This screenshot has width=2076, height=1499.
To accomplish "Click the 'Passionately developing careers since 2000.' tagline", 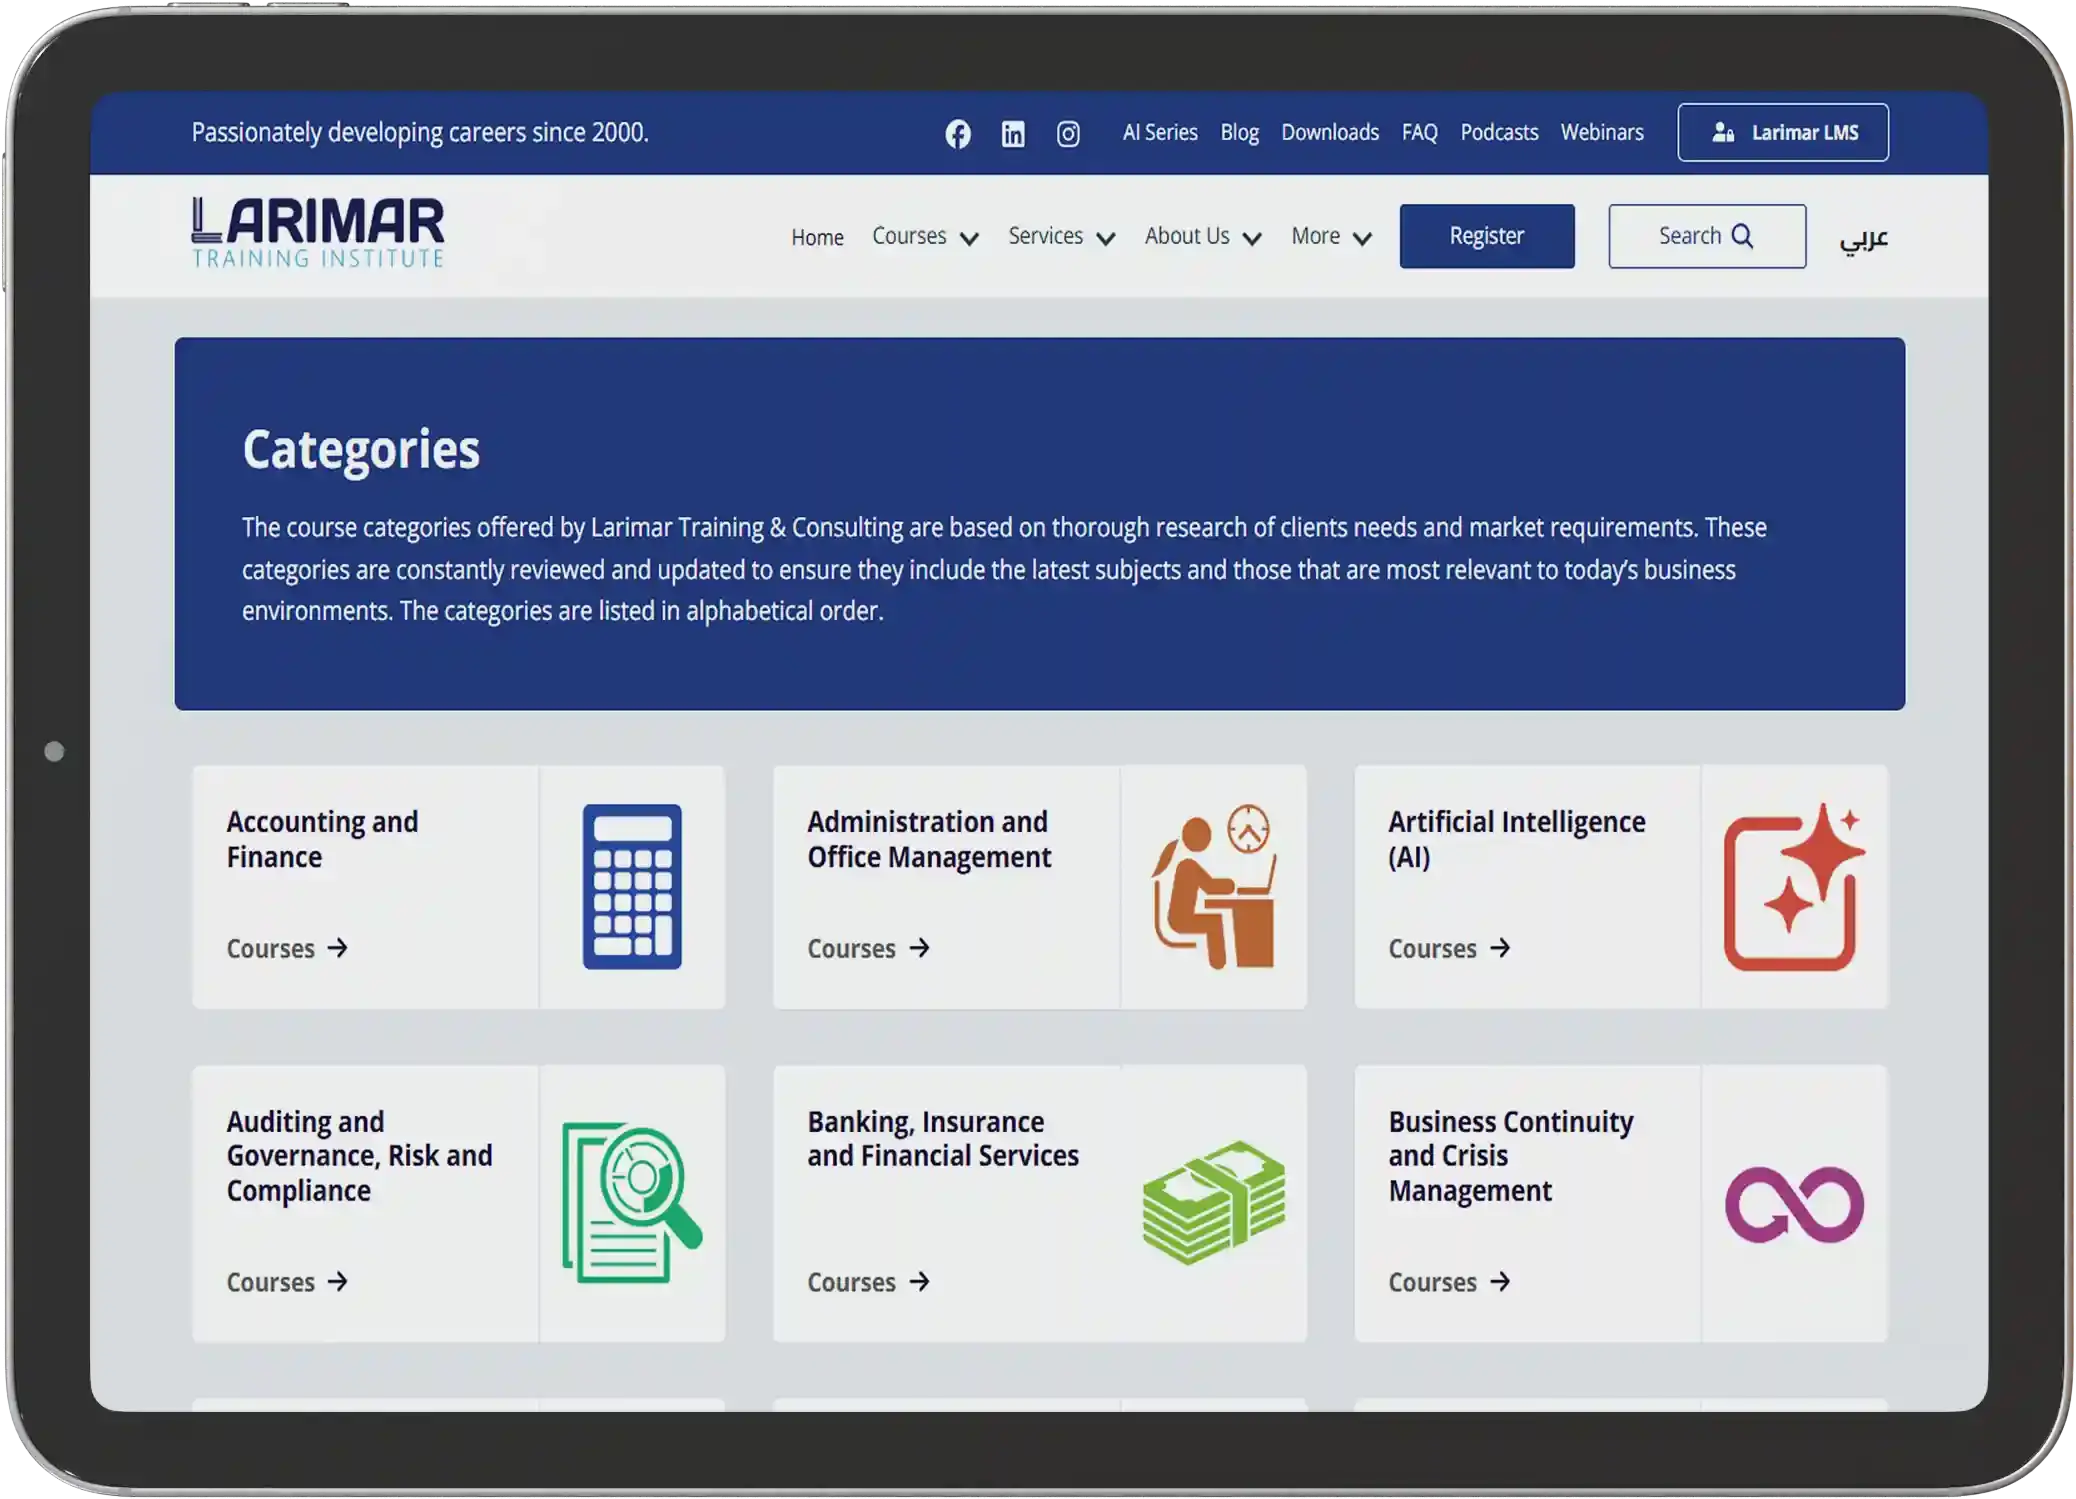I will point(420,132).
